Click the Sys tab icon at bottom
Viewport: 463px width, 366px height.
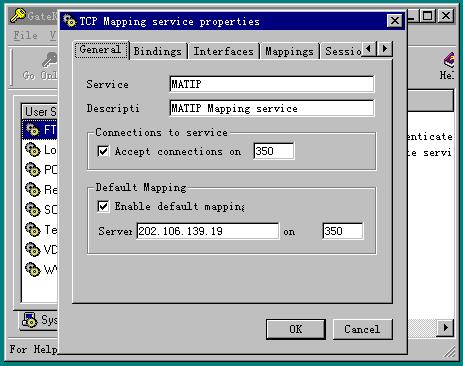30,320
